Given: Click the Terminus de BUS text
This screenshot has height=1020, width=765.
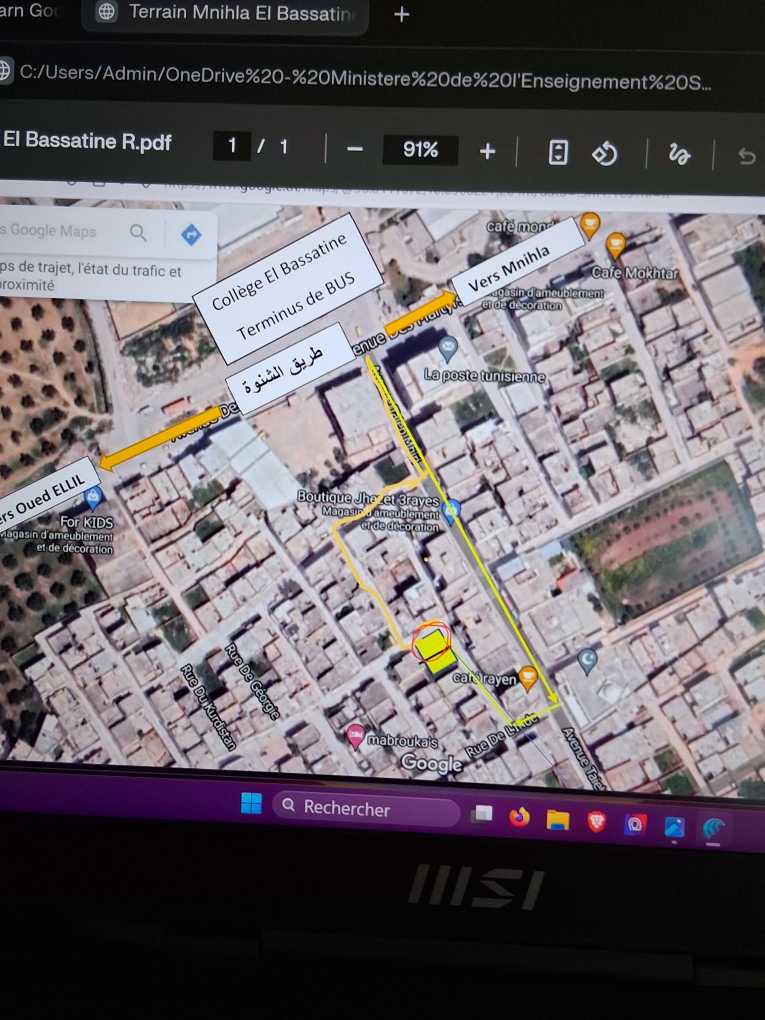Looking at the screenshot, I should (295, 305).
